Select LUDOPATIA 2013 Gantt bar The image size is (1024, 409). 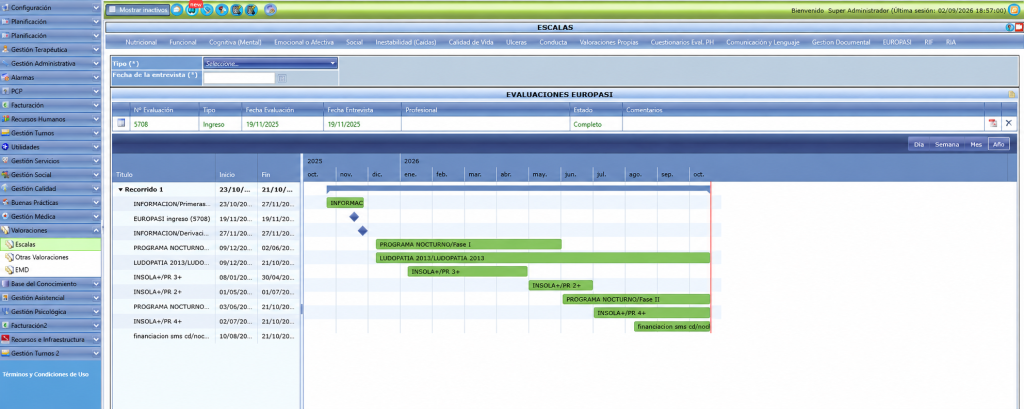543,258
